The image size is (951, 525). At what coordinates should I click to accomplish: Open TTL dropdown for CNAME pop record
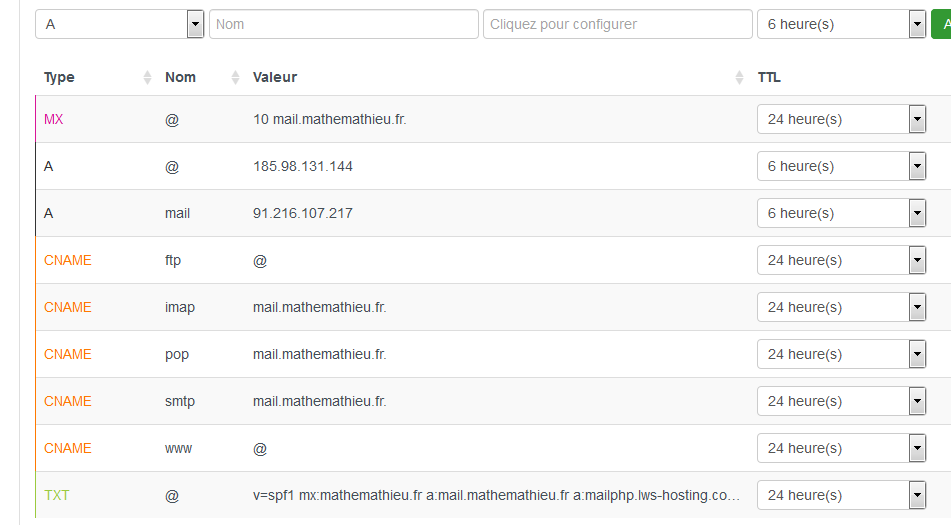click(841, 354)
